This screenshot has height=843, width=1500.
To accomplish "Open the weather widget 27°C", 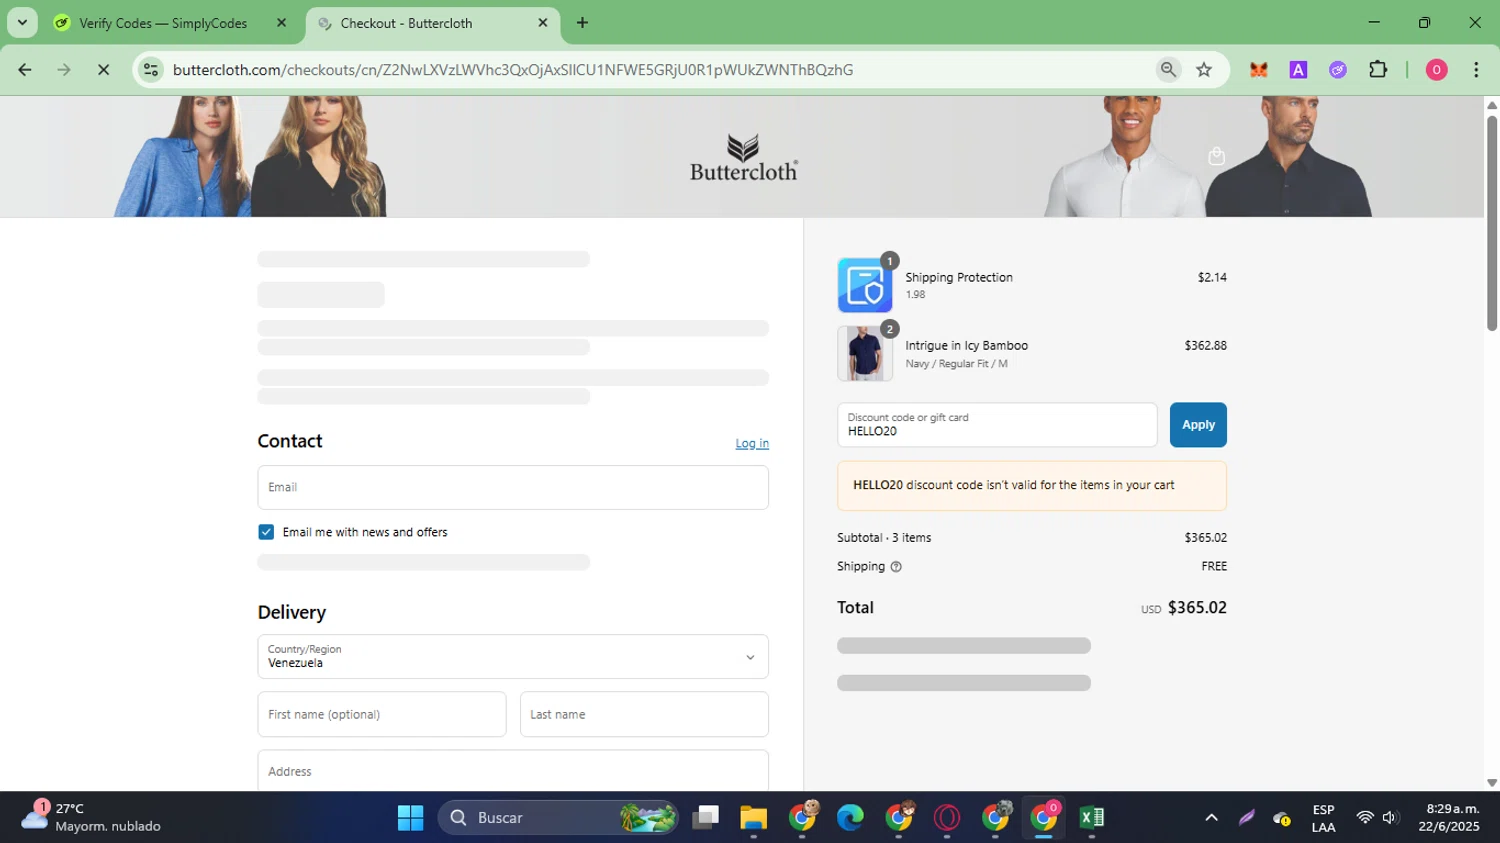I will pyautogui.click(x=91, y=817).
